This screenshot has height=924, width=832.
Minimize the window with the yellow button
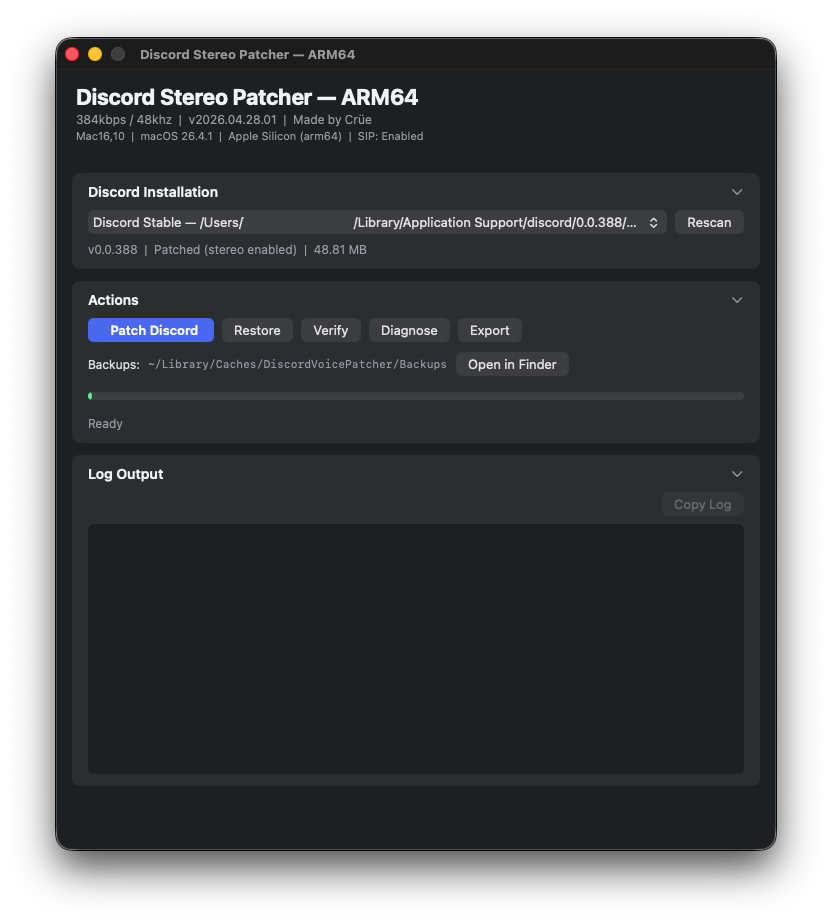click(x=95, y=54)
